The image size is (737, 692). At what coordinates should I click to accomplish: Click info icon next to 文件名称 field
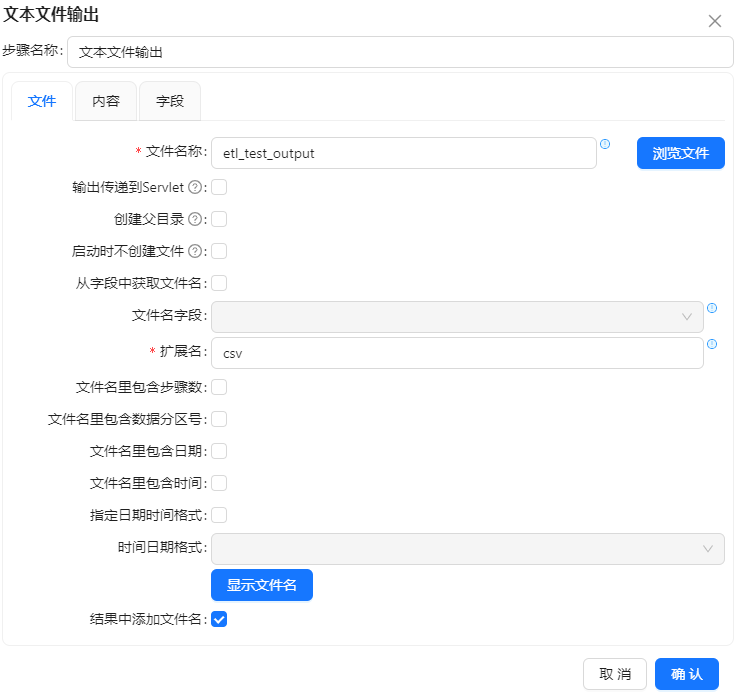[x=605, y=144]
